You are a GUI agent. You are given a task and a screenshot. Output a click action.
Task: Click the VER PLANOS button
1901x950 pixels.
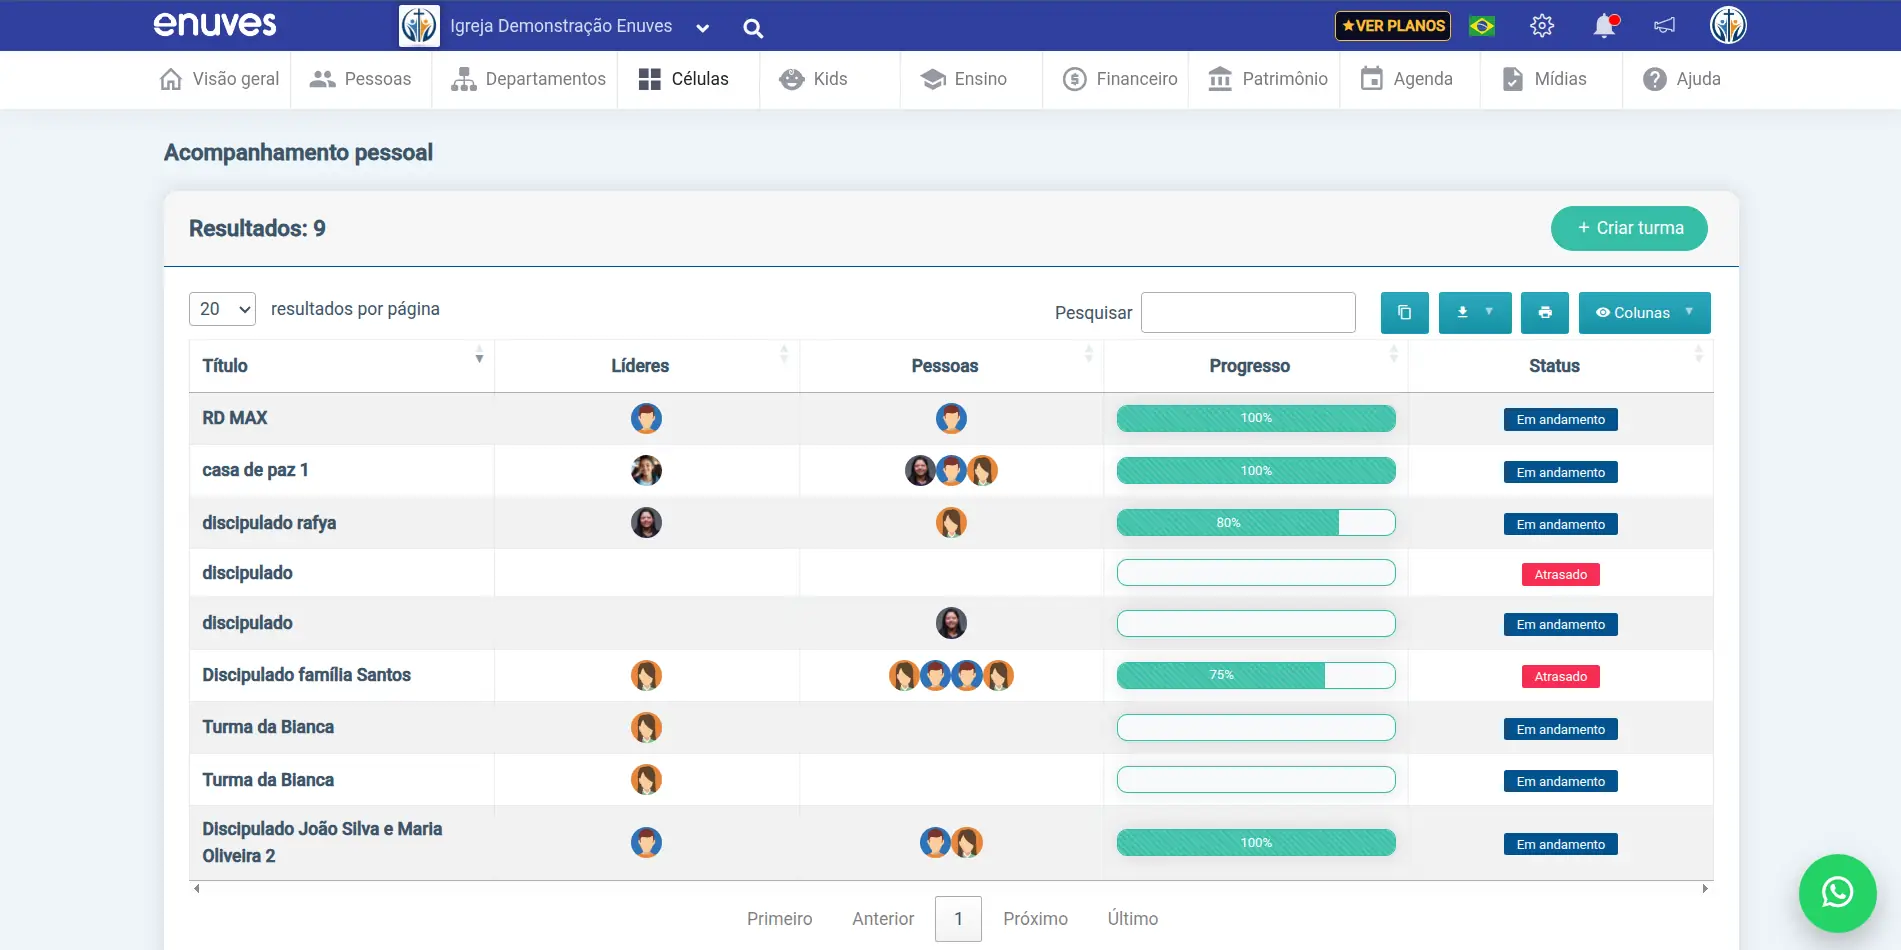coord(1393,26)
